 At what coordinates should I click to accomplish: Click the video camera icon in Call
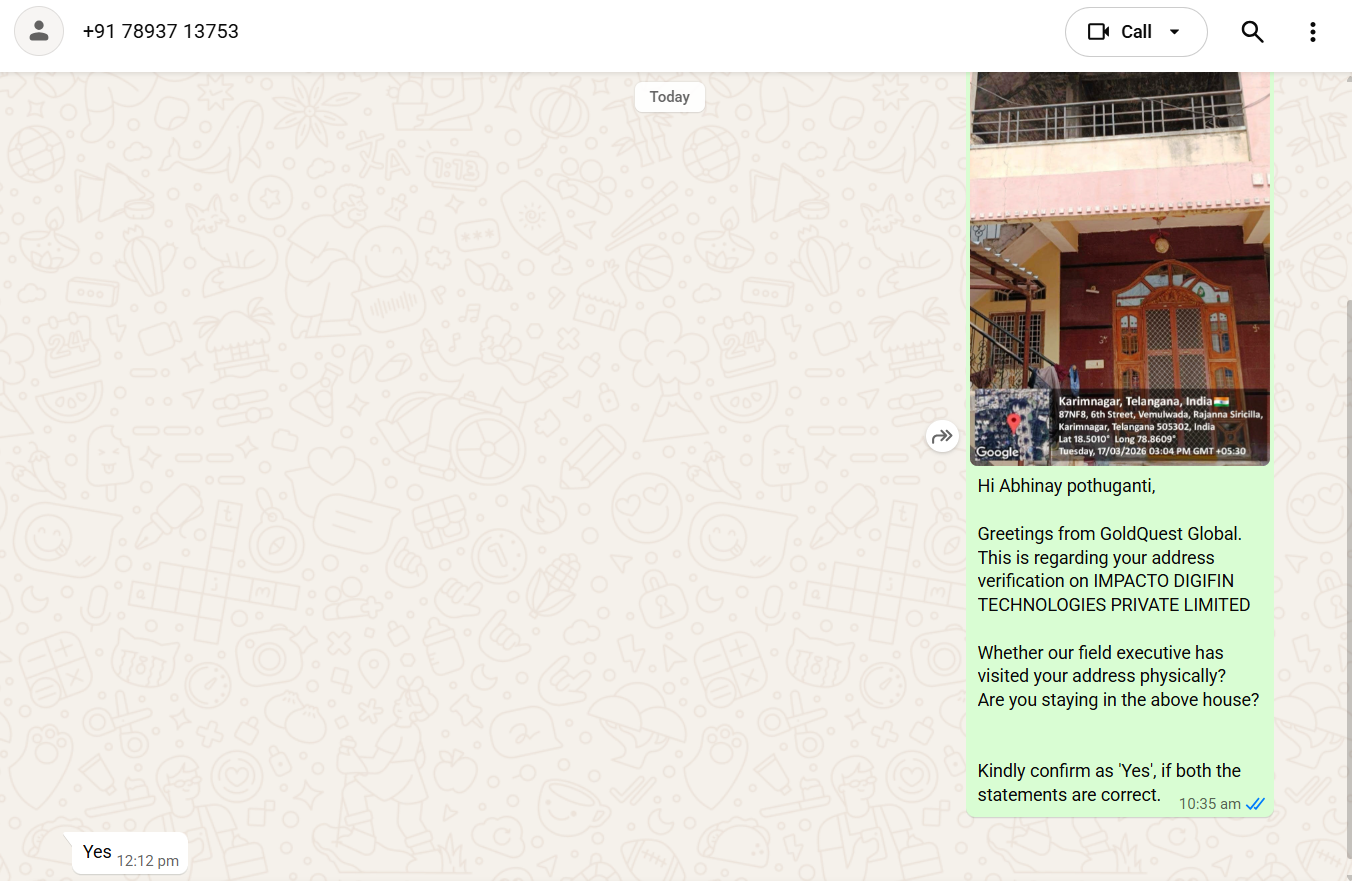click(1099, 32)
